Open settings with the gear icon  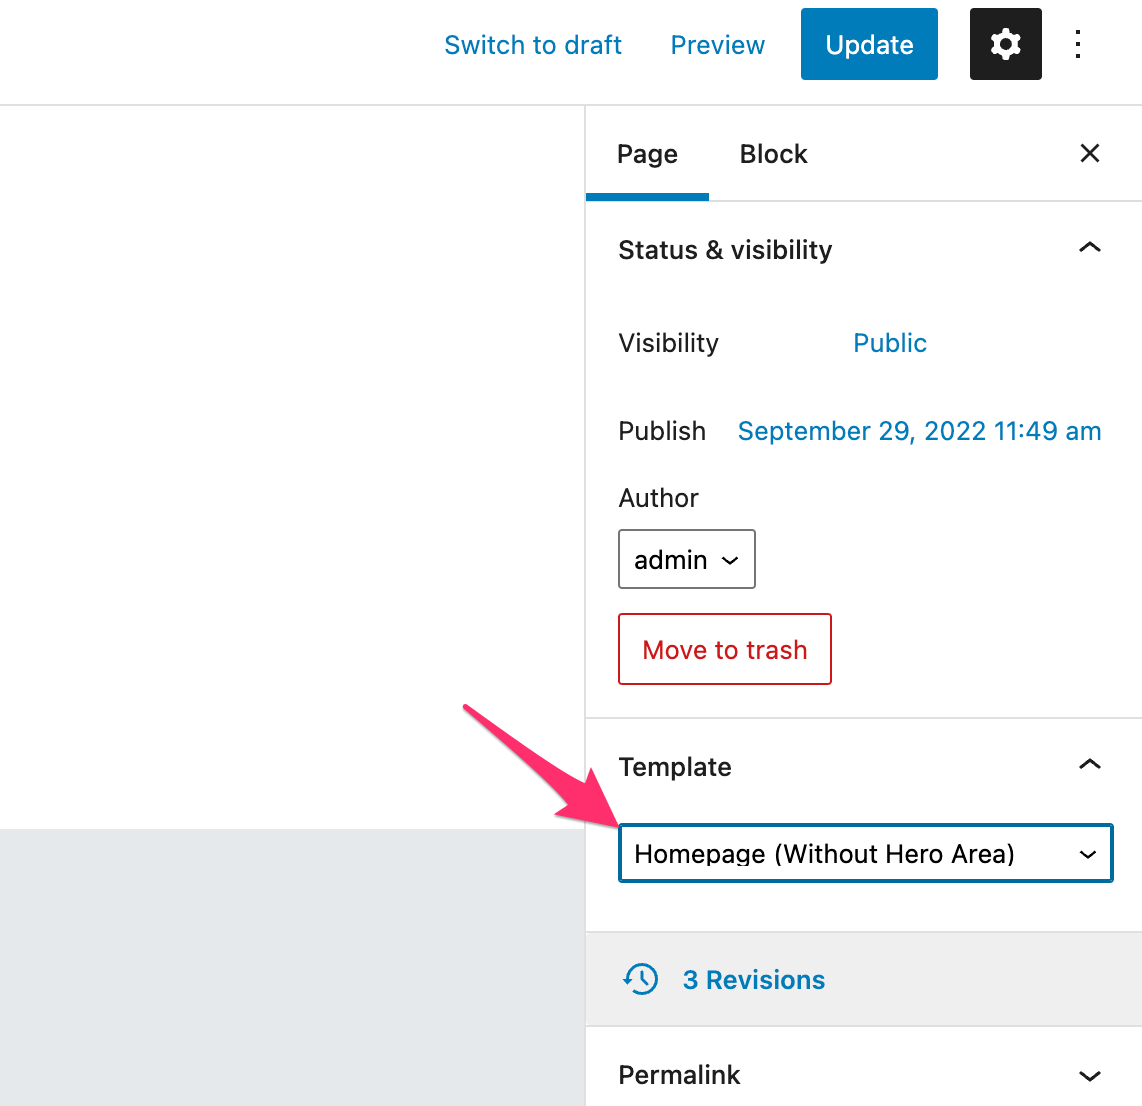coord(1005,44)
